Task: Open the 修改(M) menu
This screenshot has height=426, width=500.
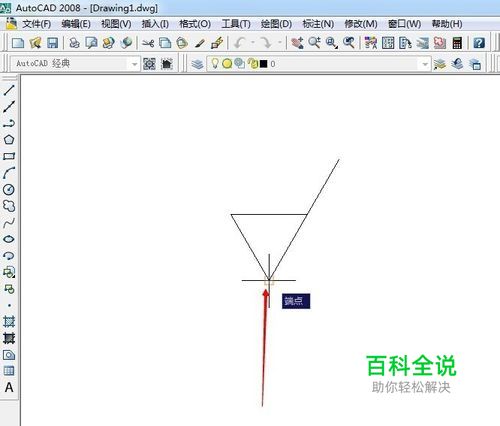Action: coord(361,24)
